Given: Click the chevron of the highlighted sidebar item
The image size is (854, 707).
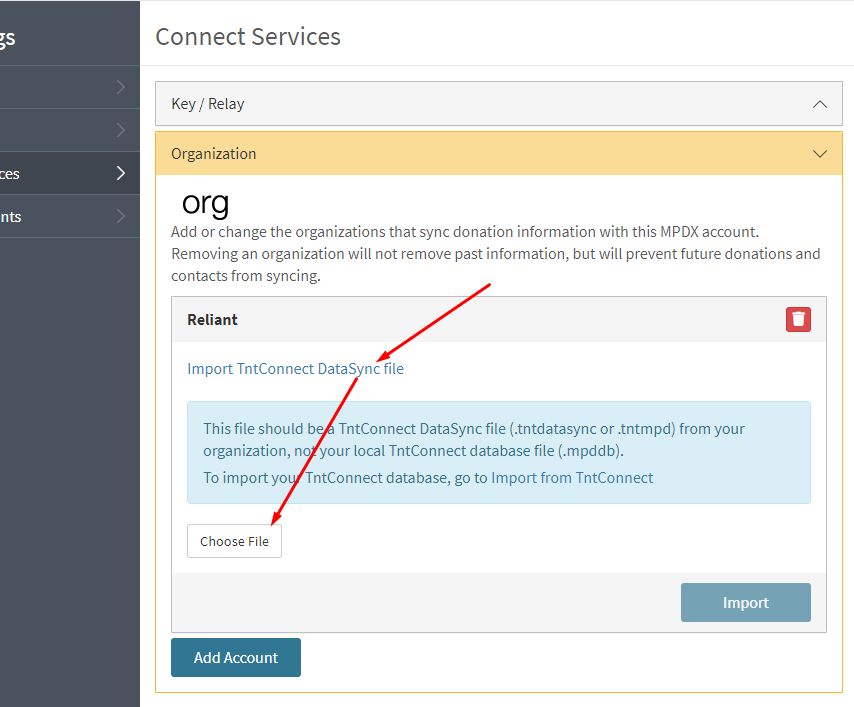Looking at the screenshot, I should tap(121, 173).
